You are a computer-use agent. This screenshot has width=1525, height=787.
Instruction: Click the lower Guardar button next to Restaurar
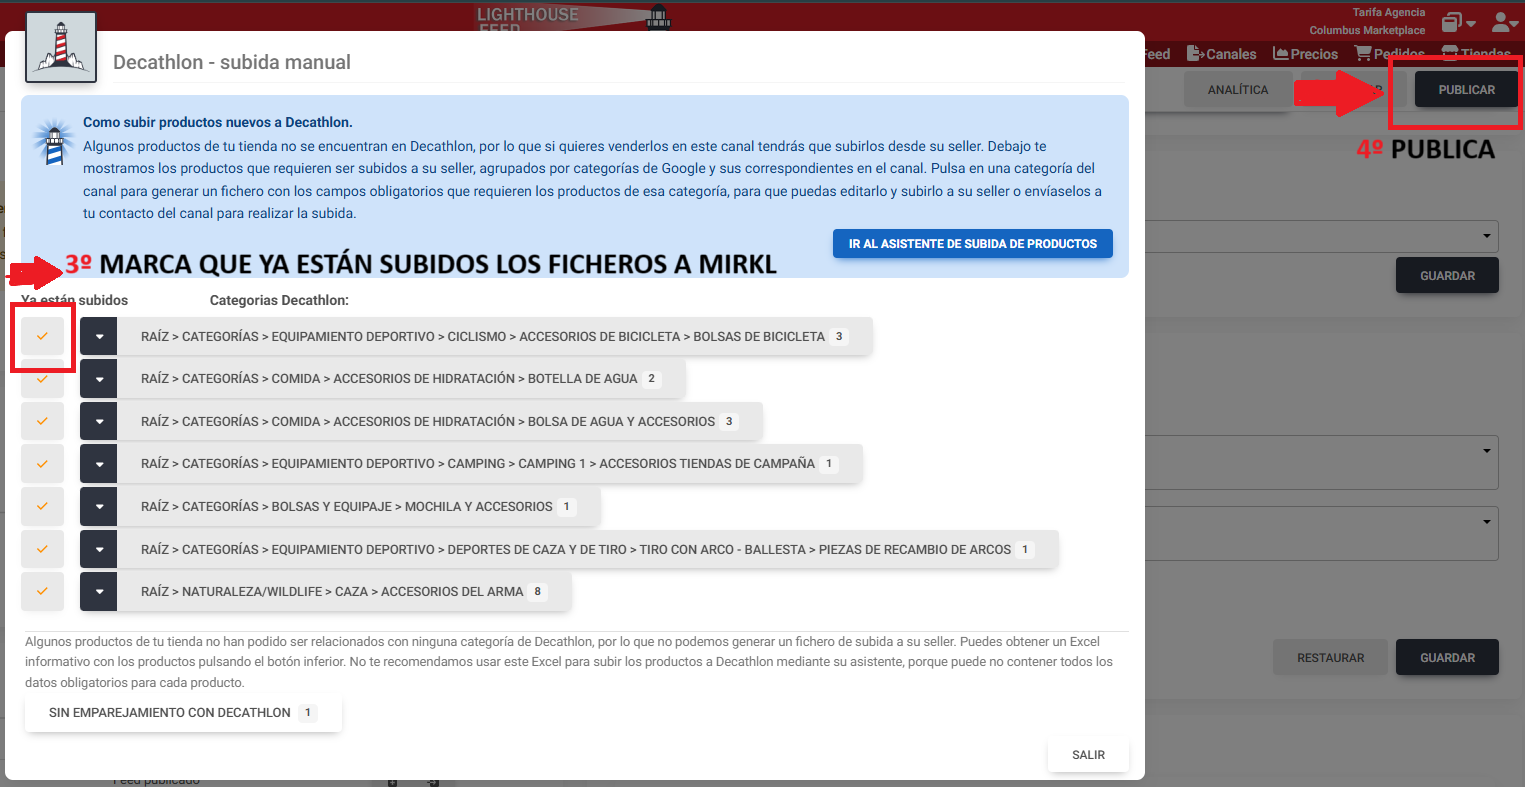pyautogui.click(x=1447, y=657)
